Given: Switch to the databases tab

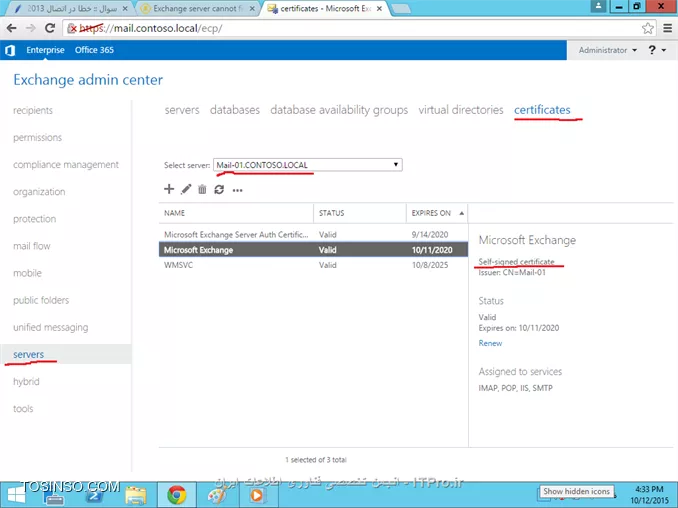Looking at the screenshot, I should coord(235,110).
